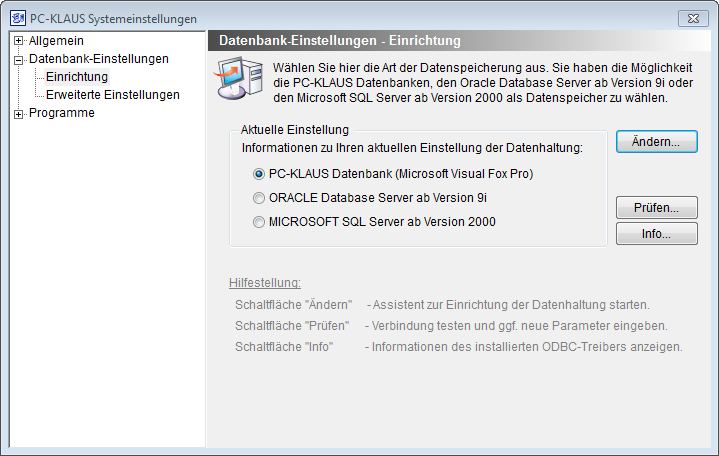Image resolution: width=719 pixels, height=456 pixels.
Task: Open driver details with Info... button
Action: coord(656,234)
